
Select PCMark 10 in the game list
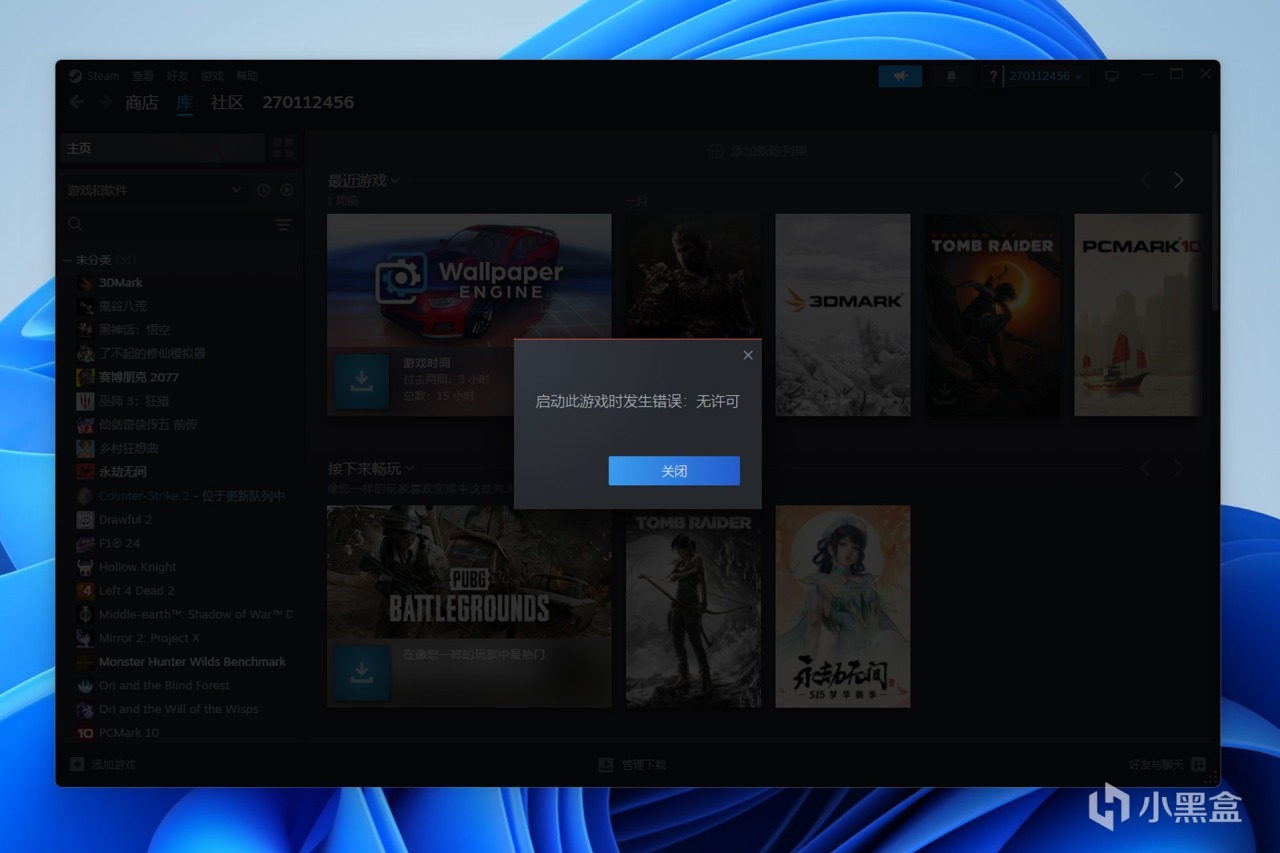(x=128, y=733)
